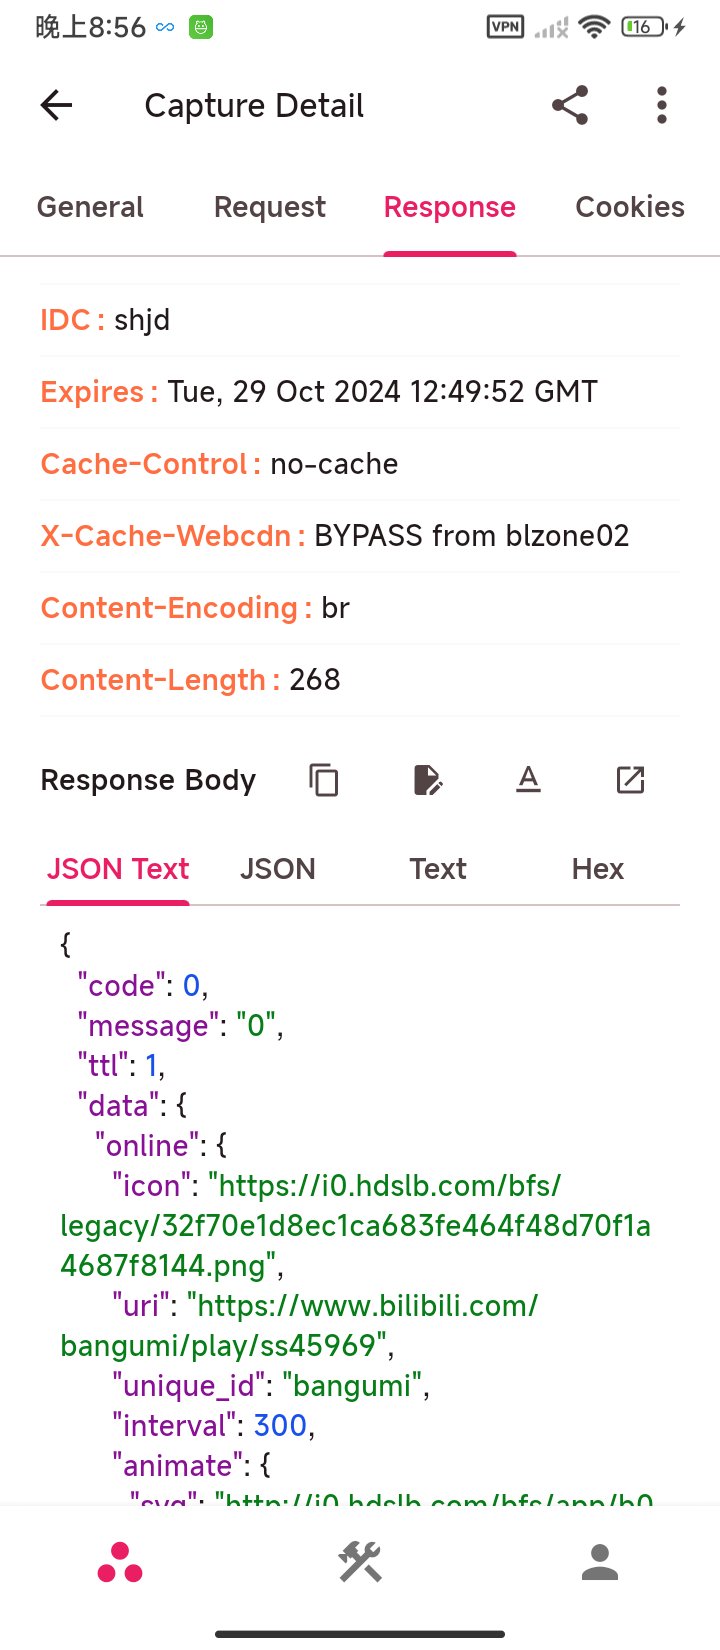The image size is (720, 1650).
Task: Tap the Content-Length header row
Action: (x=360, y=680)
